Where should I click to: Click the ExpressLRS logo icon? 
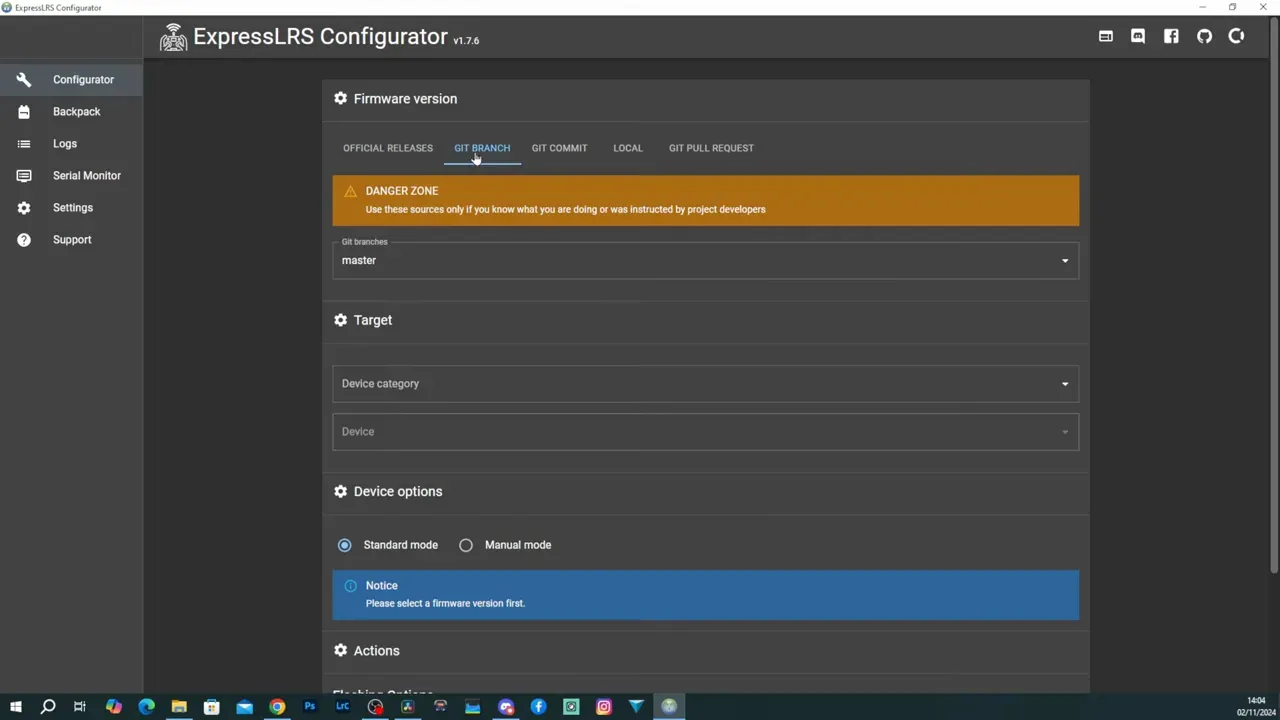(173, 37)
